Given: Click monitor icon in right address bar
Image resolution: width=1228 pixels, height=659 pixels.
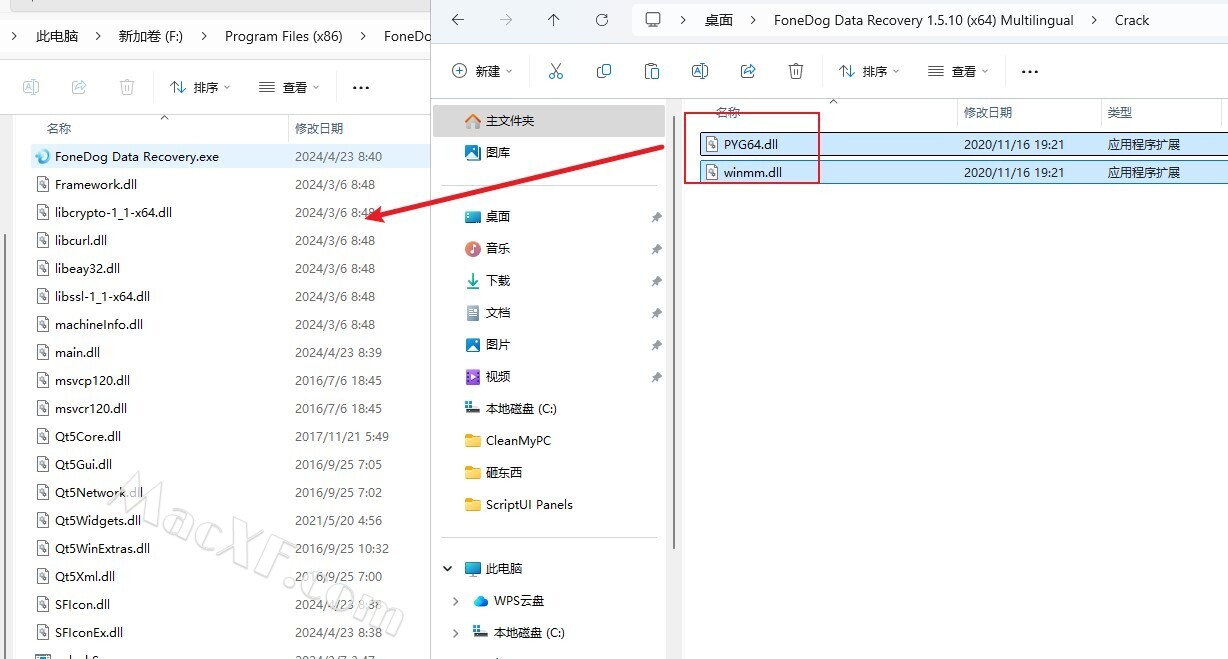Looking at the screenshot, I should [x=653, y=20].
